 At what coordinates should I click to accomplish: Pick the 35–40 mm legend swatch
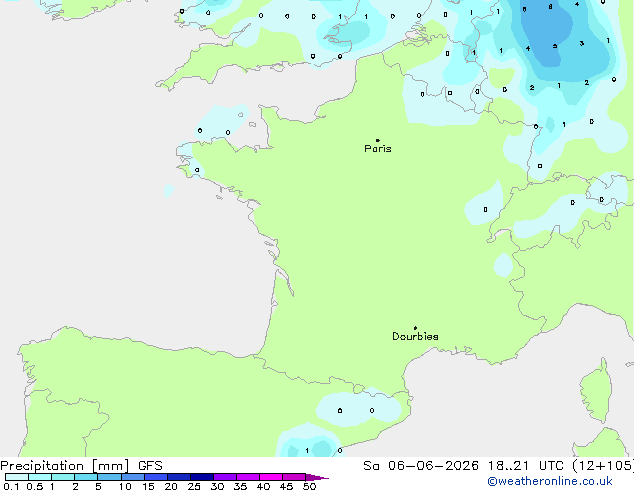(x=248, y=477)
